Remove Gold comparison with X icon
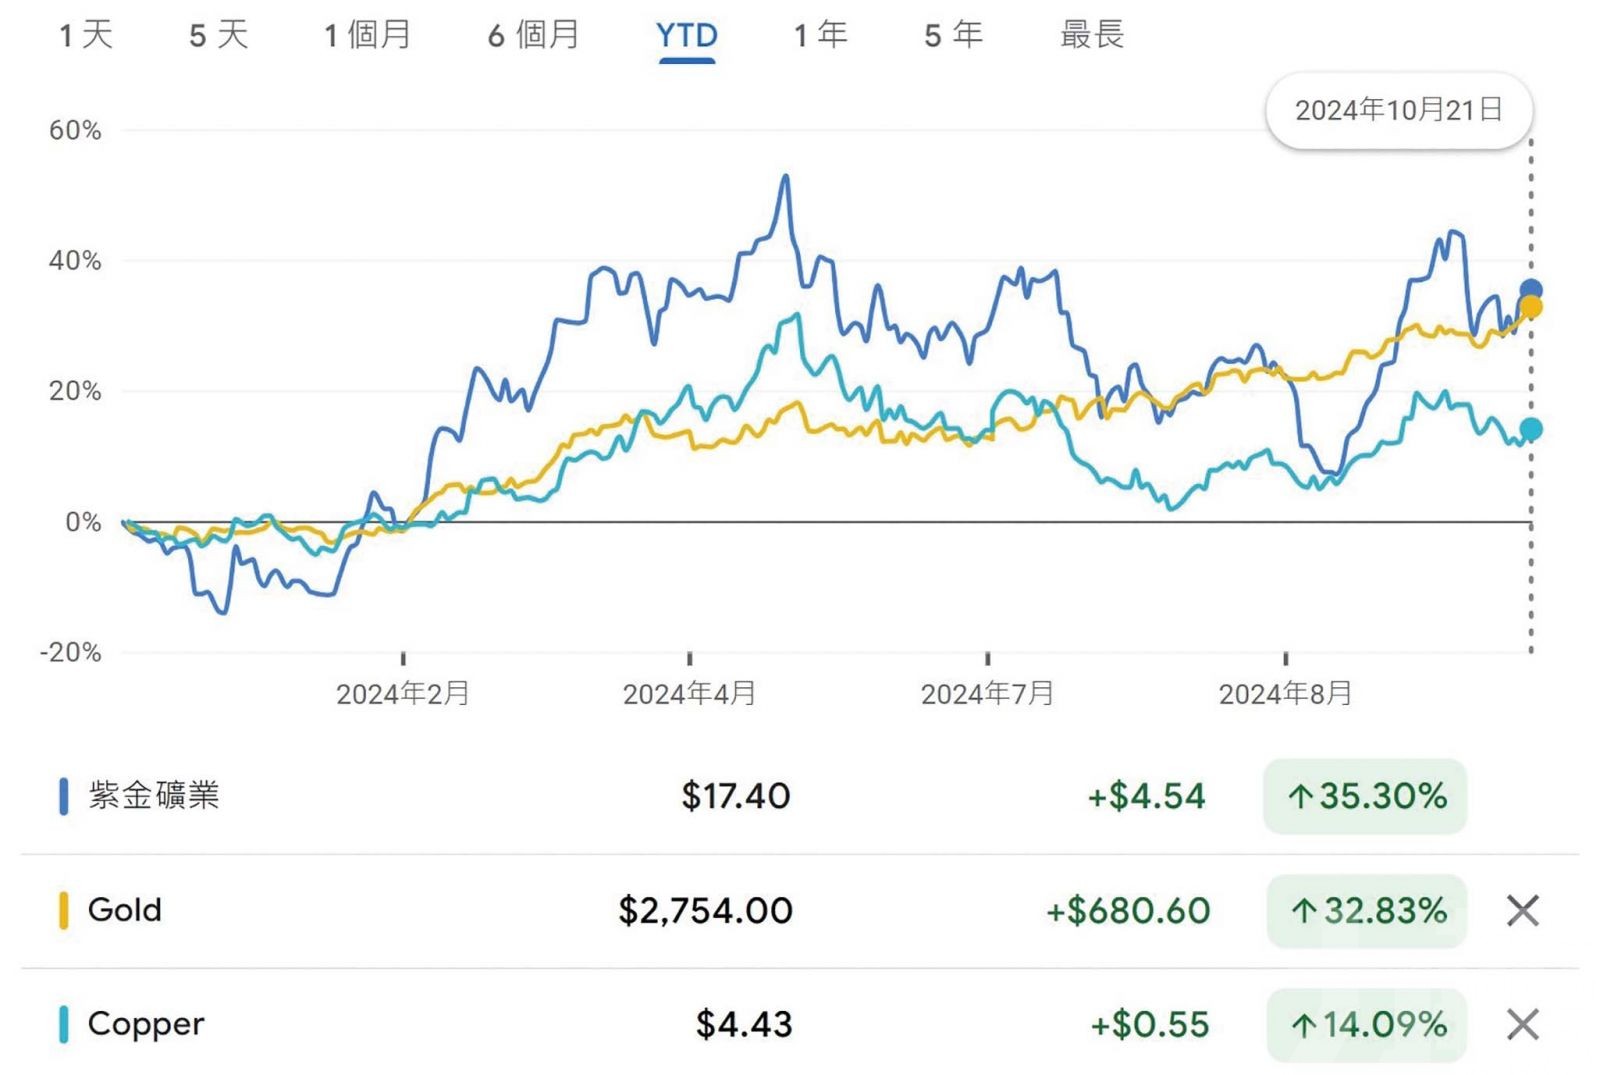This screenshot has height=1075, width=1600. [1522, 910]
